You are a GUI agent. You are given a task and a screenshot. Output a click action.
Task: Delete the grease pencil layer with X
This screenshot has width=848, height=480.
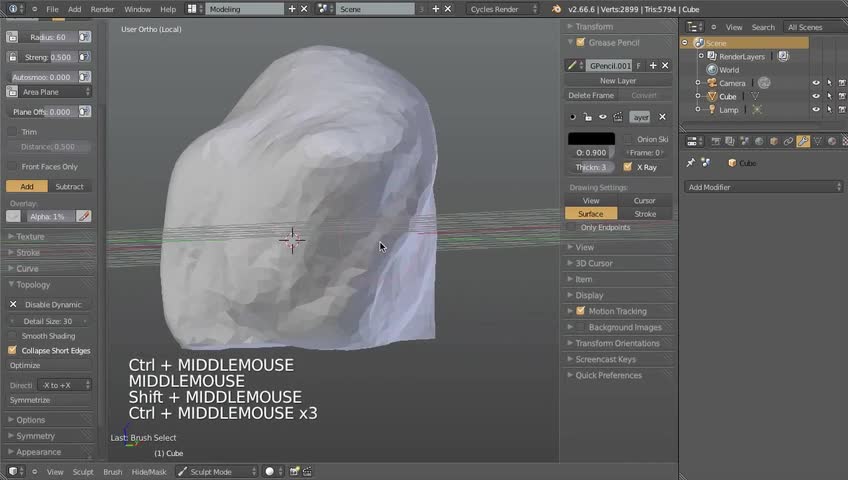662,117
